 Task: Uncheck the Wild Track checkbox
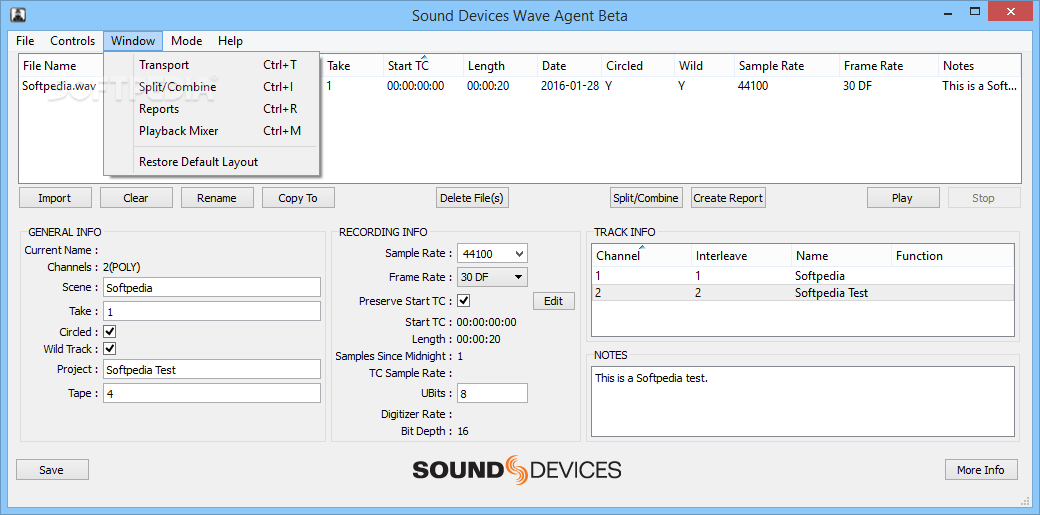110,348
